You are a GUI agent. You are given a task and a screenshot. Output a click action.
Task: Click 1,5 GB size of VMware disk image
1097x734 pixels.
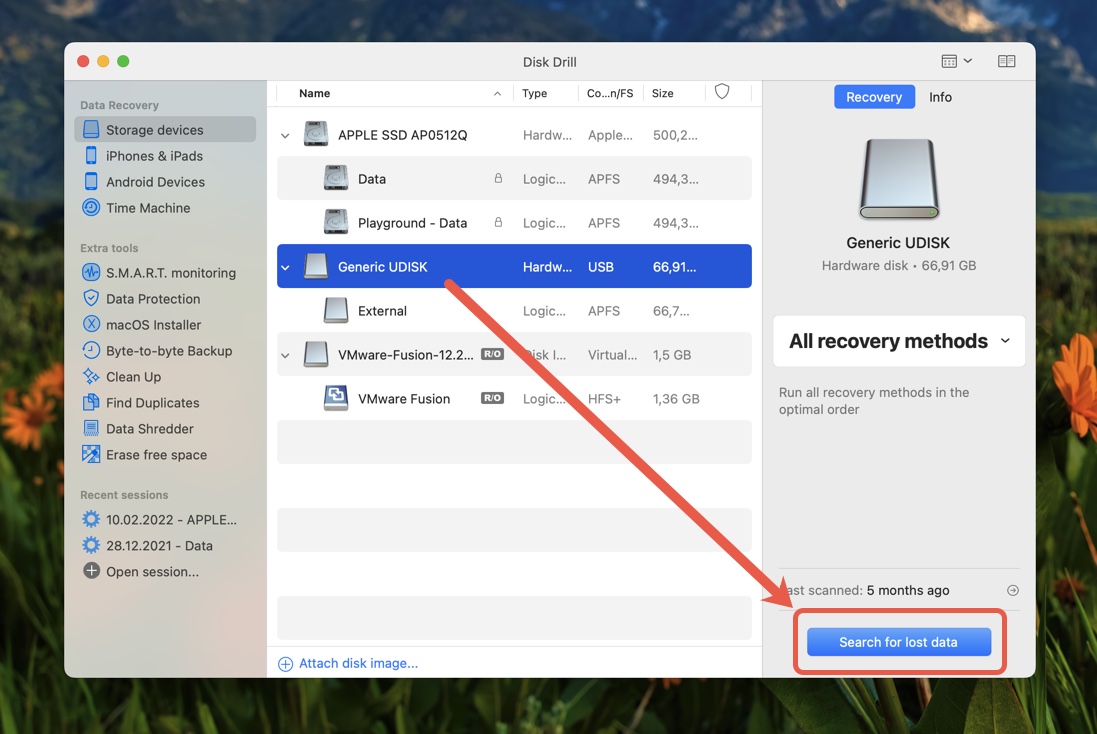(x=672, y=355)
